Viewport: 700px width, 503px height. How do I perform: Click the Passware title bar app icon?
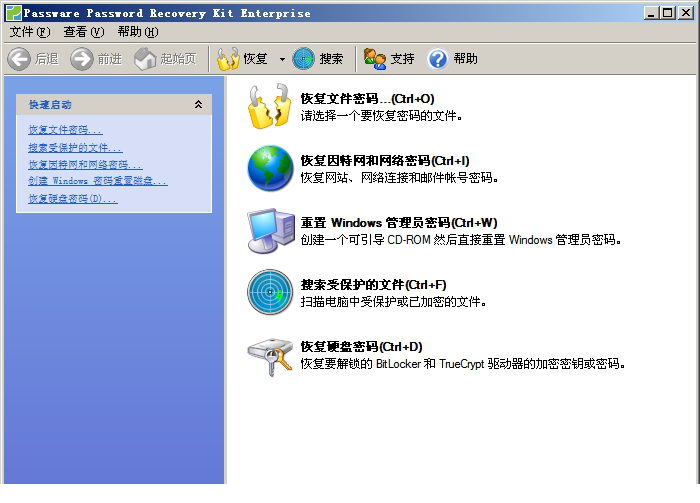(x=13, y=13)
